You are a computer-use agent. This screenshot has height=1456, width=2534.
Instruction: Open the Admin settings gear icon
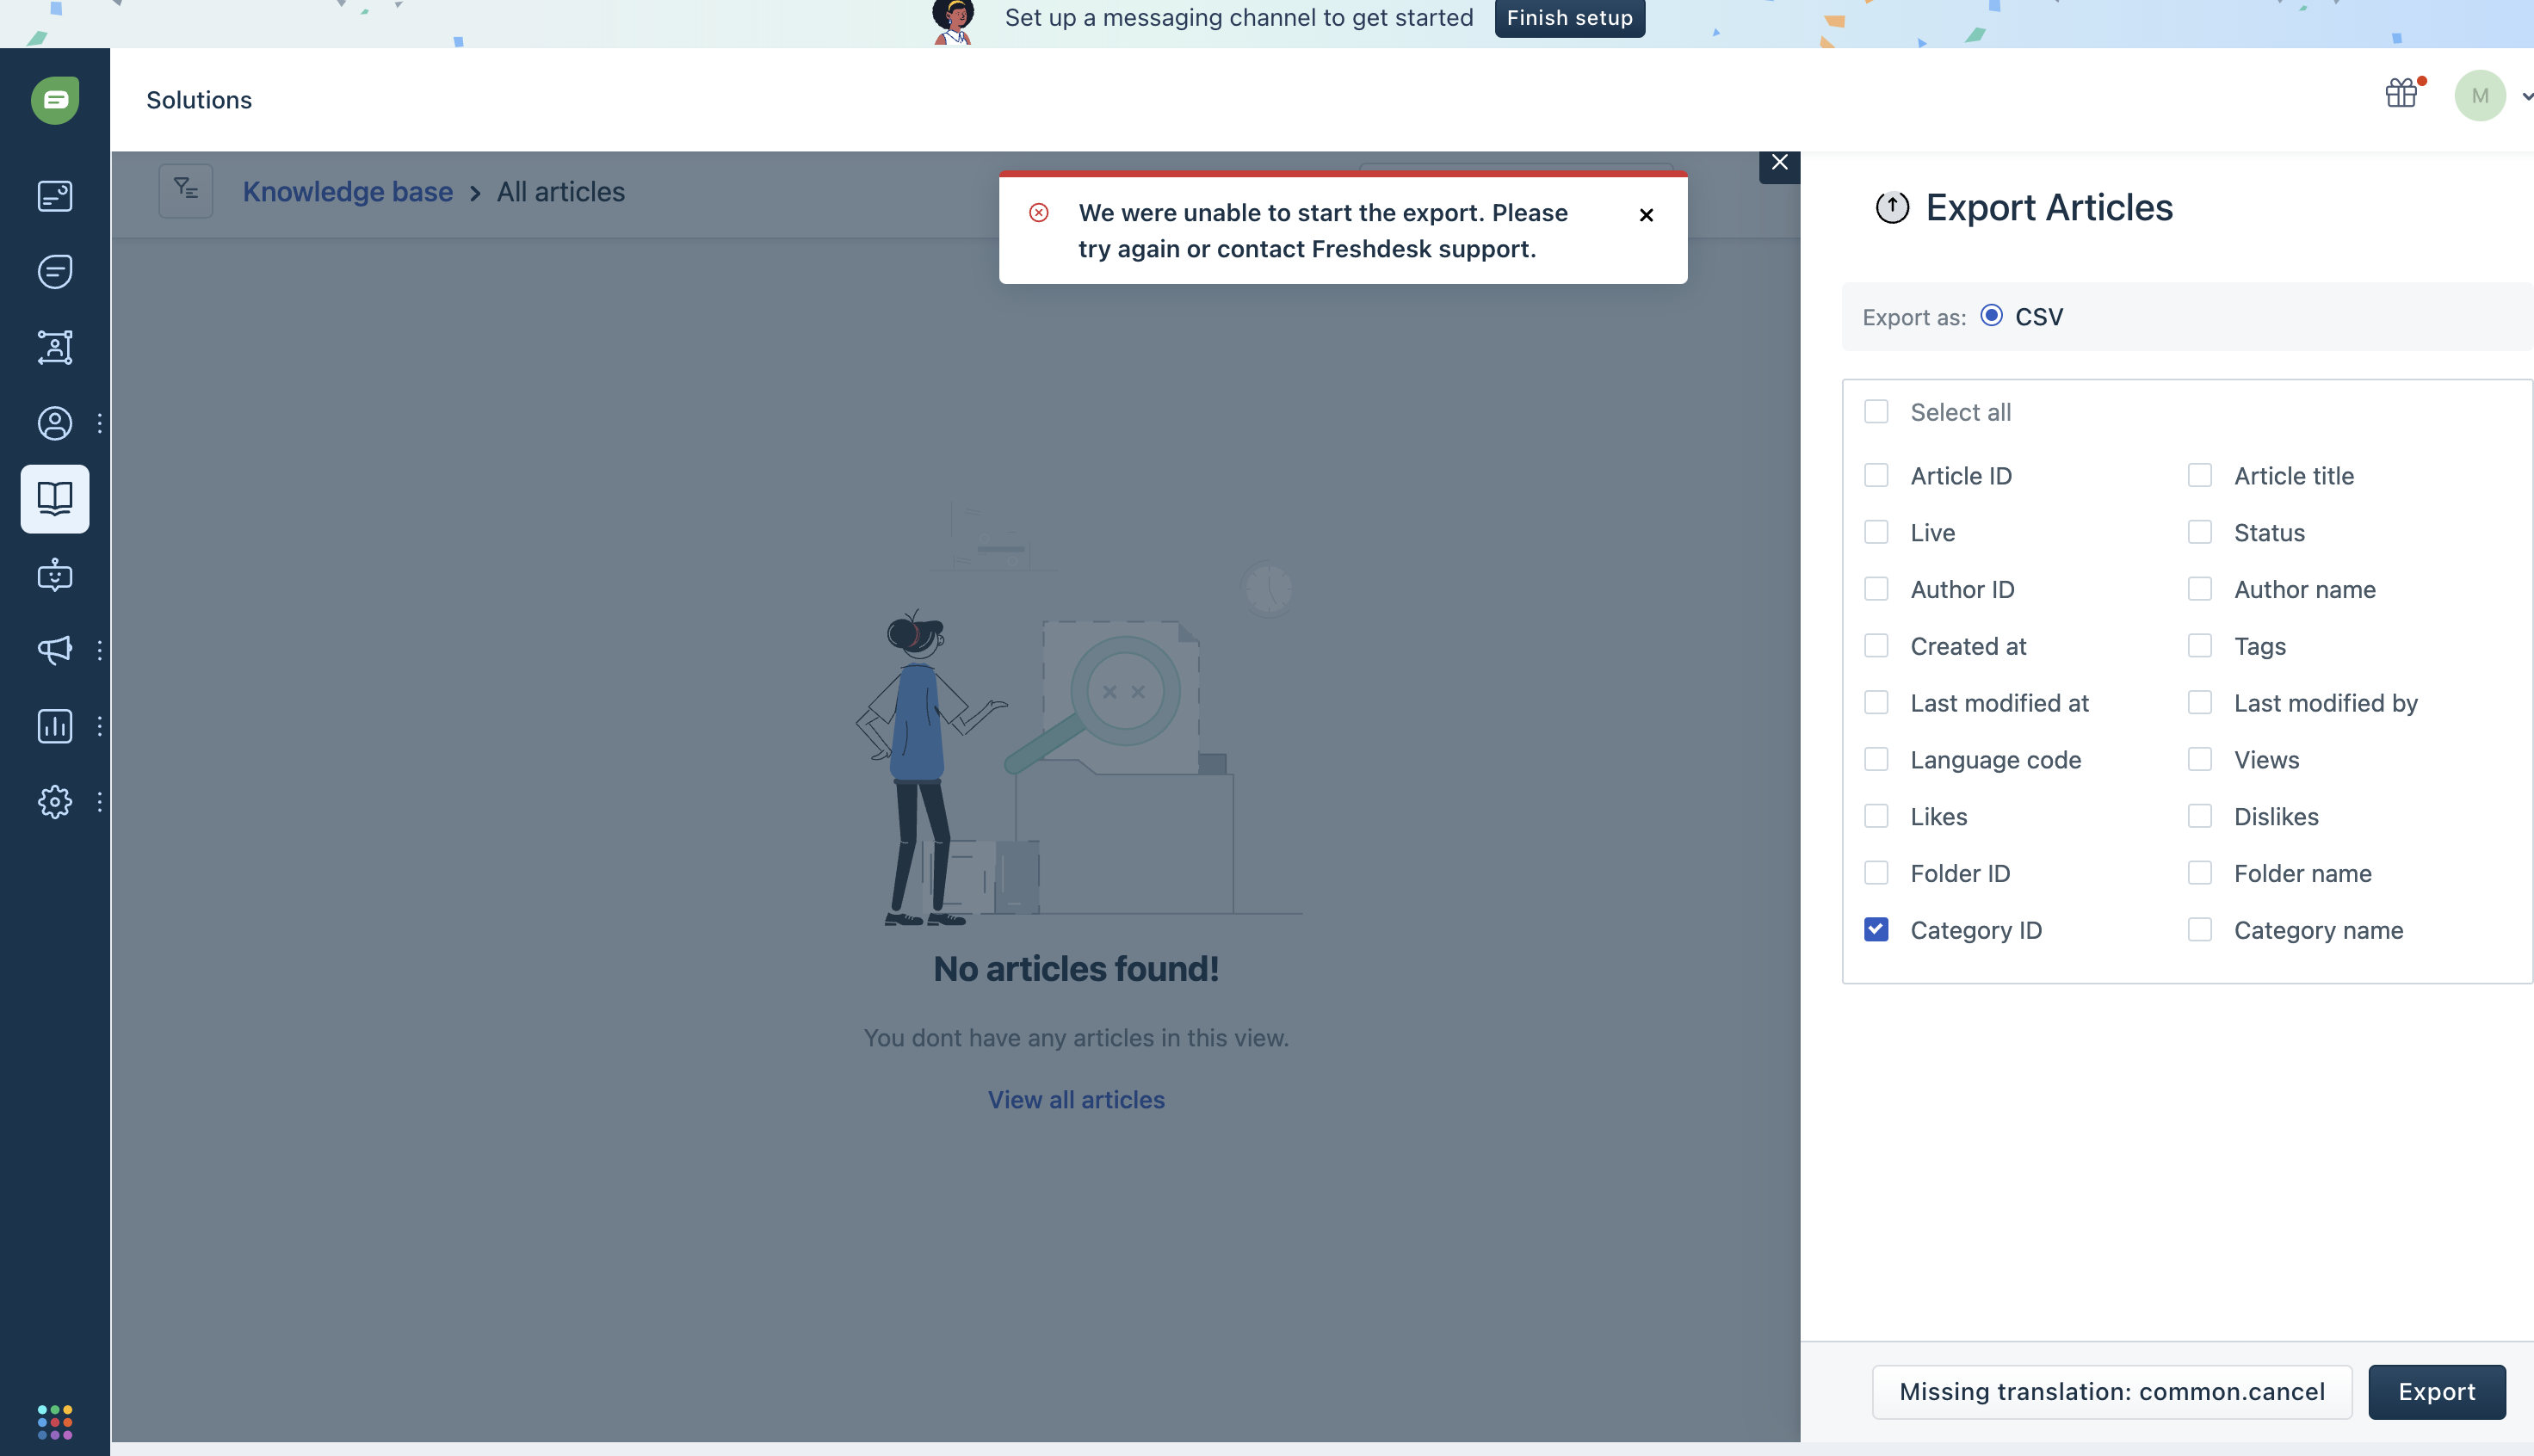[x=55, y=802]
